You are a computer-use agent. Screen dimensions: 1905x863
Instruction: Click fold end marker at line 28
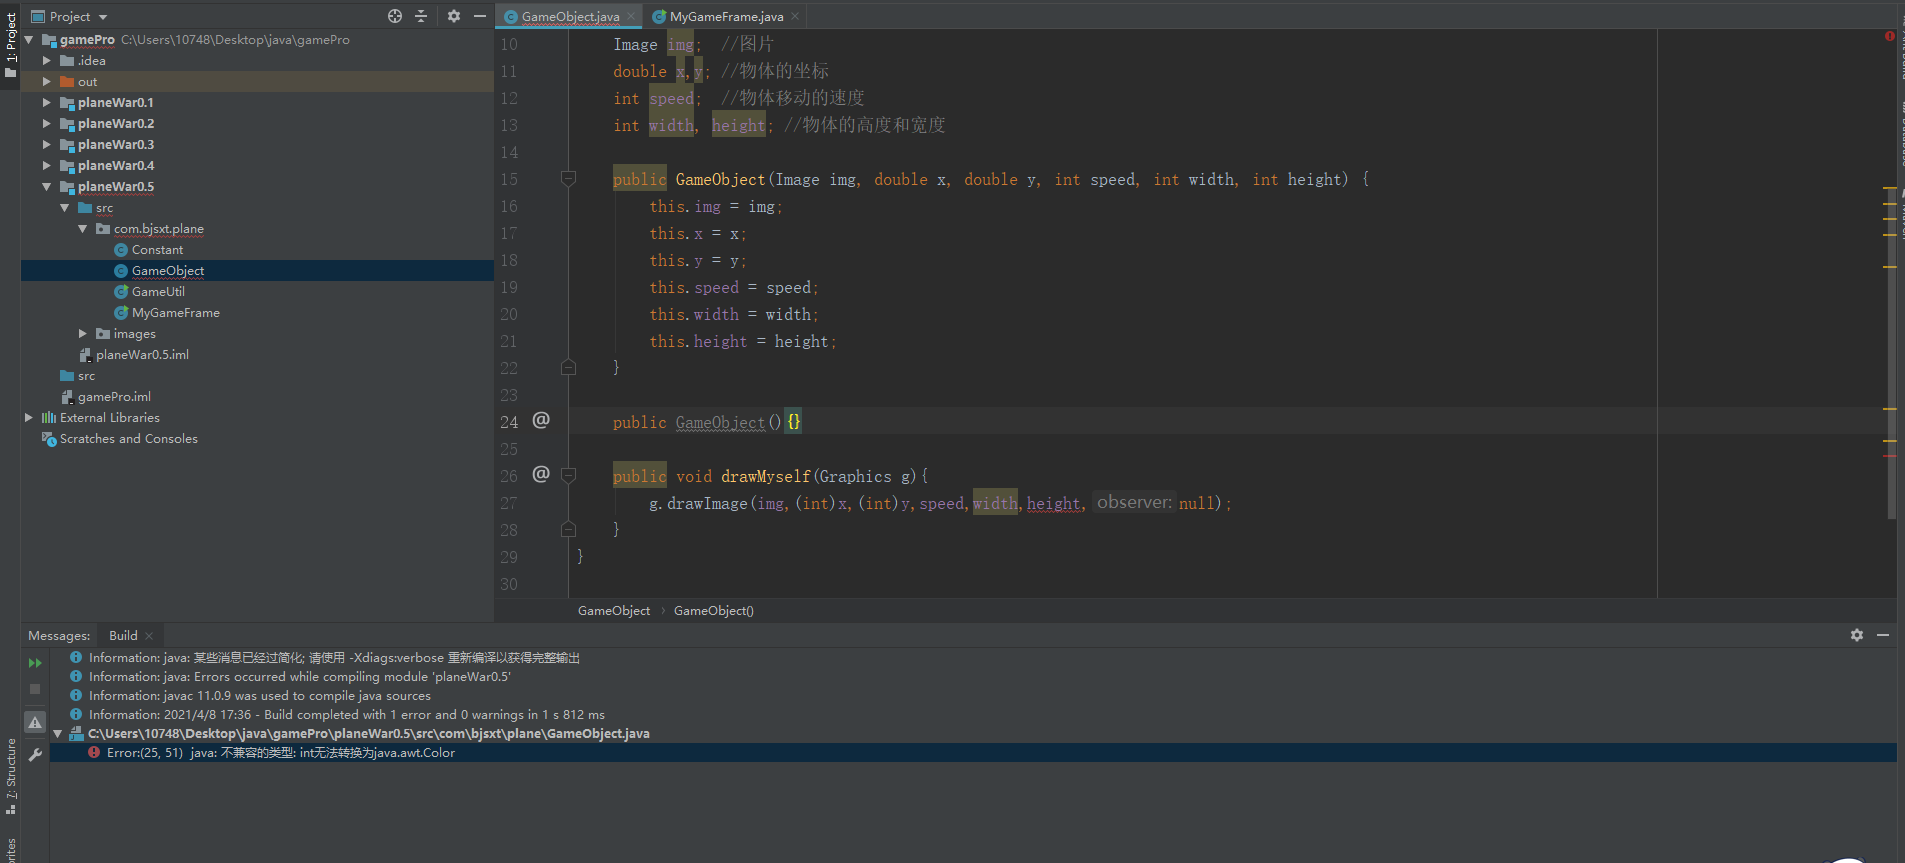coord(568,529)
